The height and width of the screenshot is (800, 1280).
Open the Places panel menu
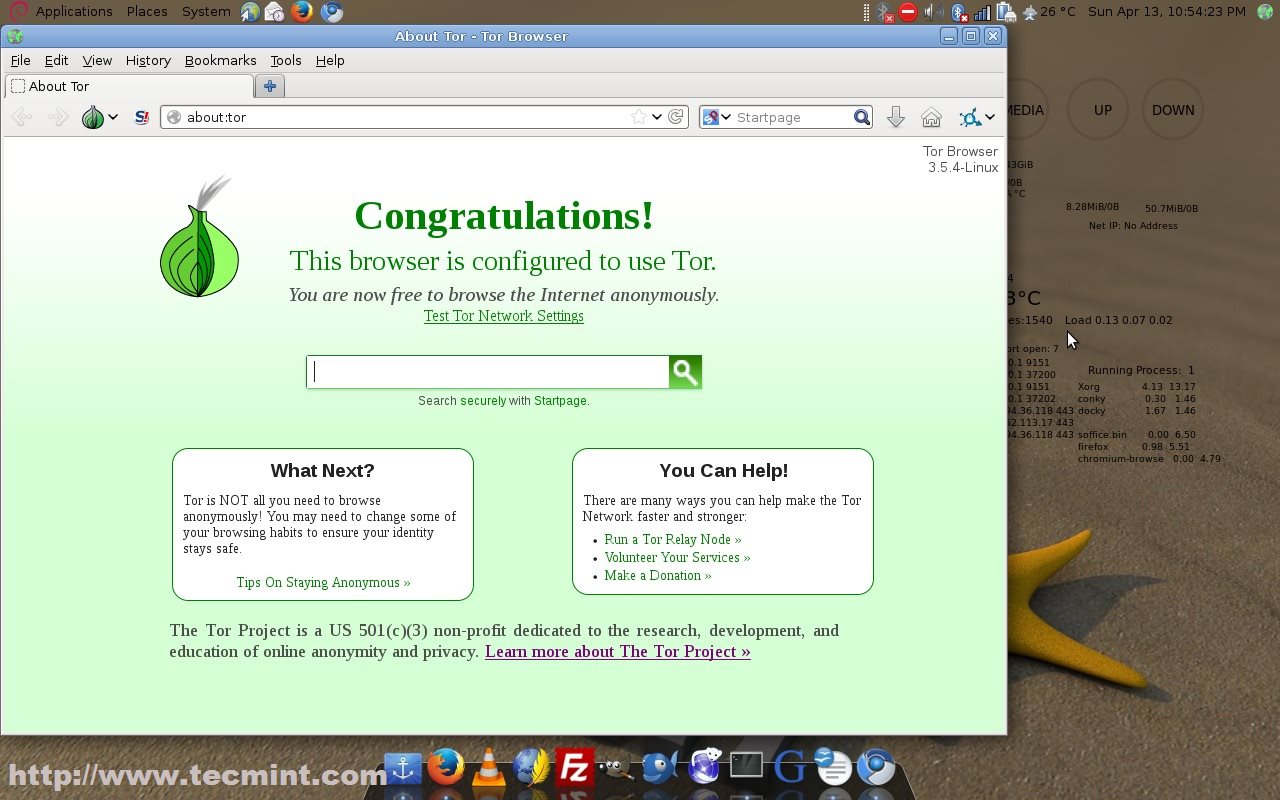147,12
